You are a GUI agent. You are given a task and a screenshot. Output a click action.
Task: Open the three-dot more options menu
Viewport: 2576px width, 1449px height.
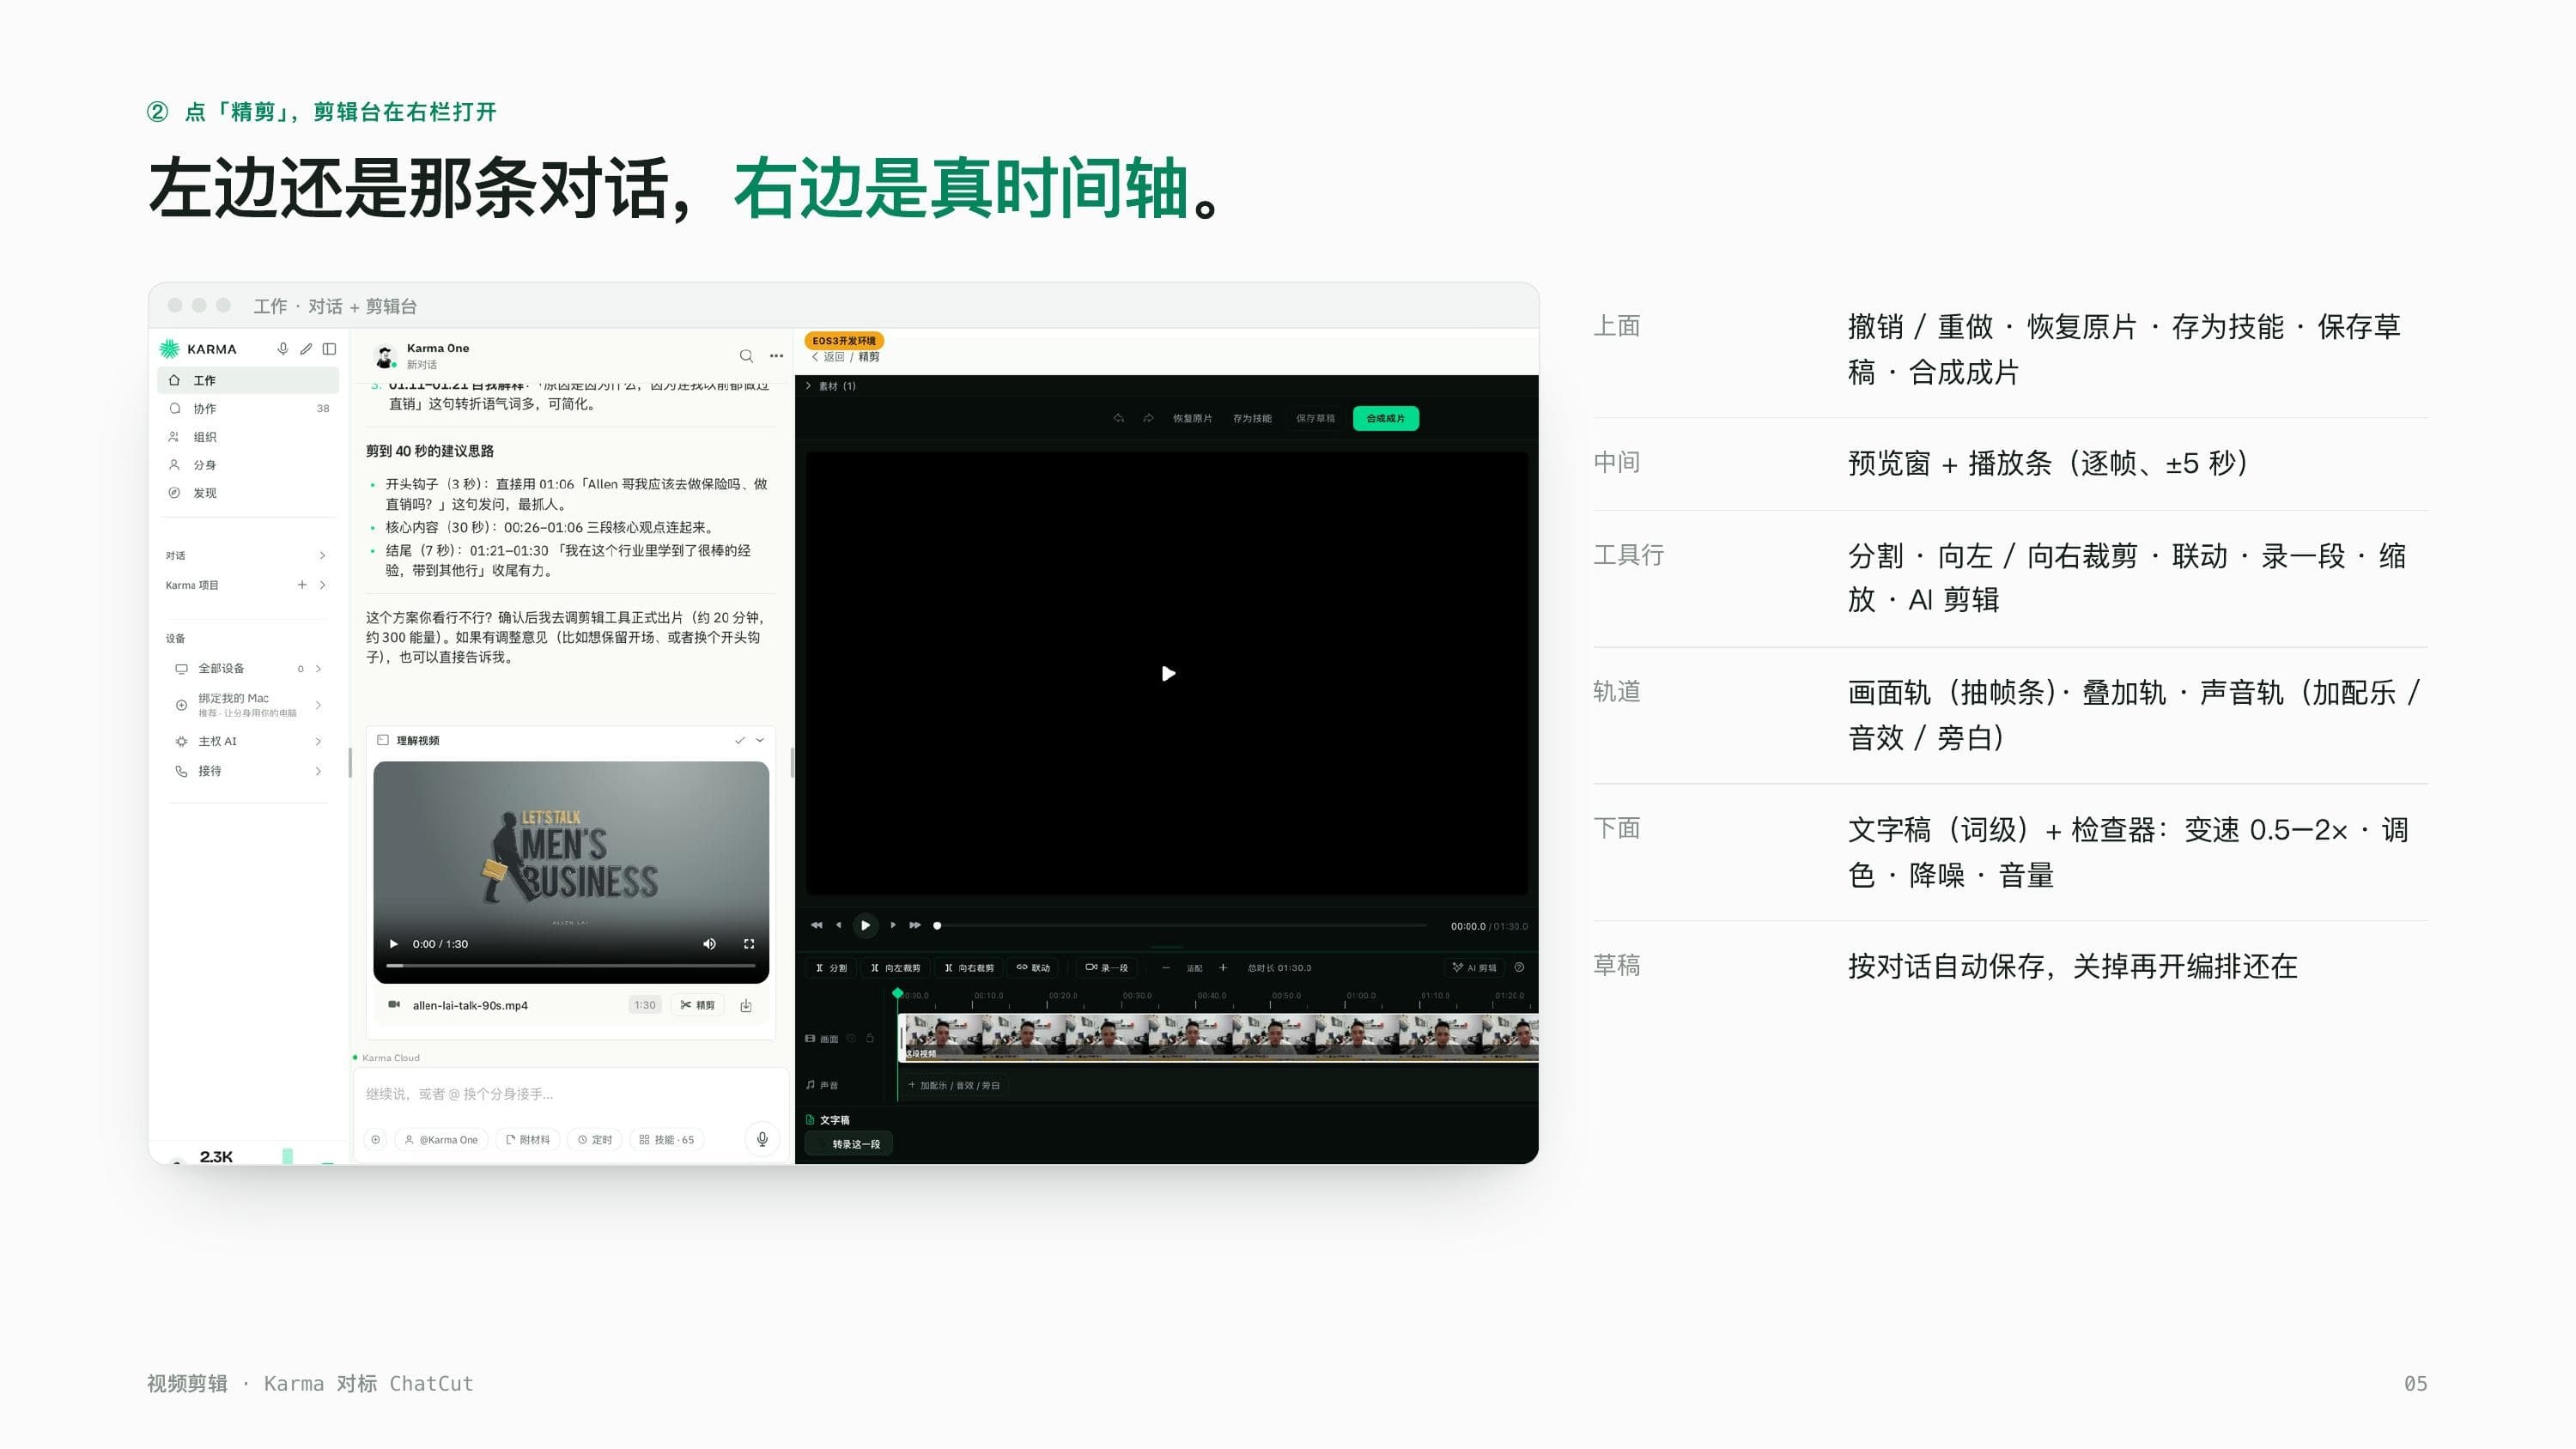(776, 356)
